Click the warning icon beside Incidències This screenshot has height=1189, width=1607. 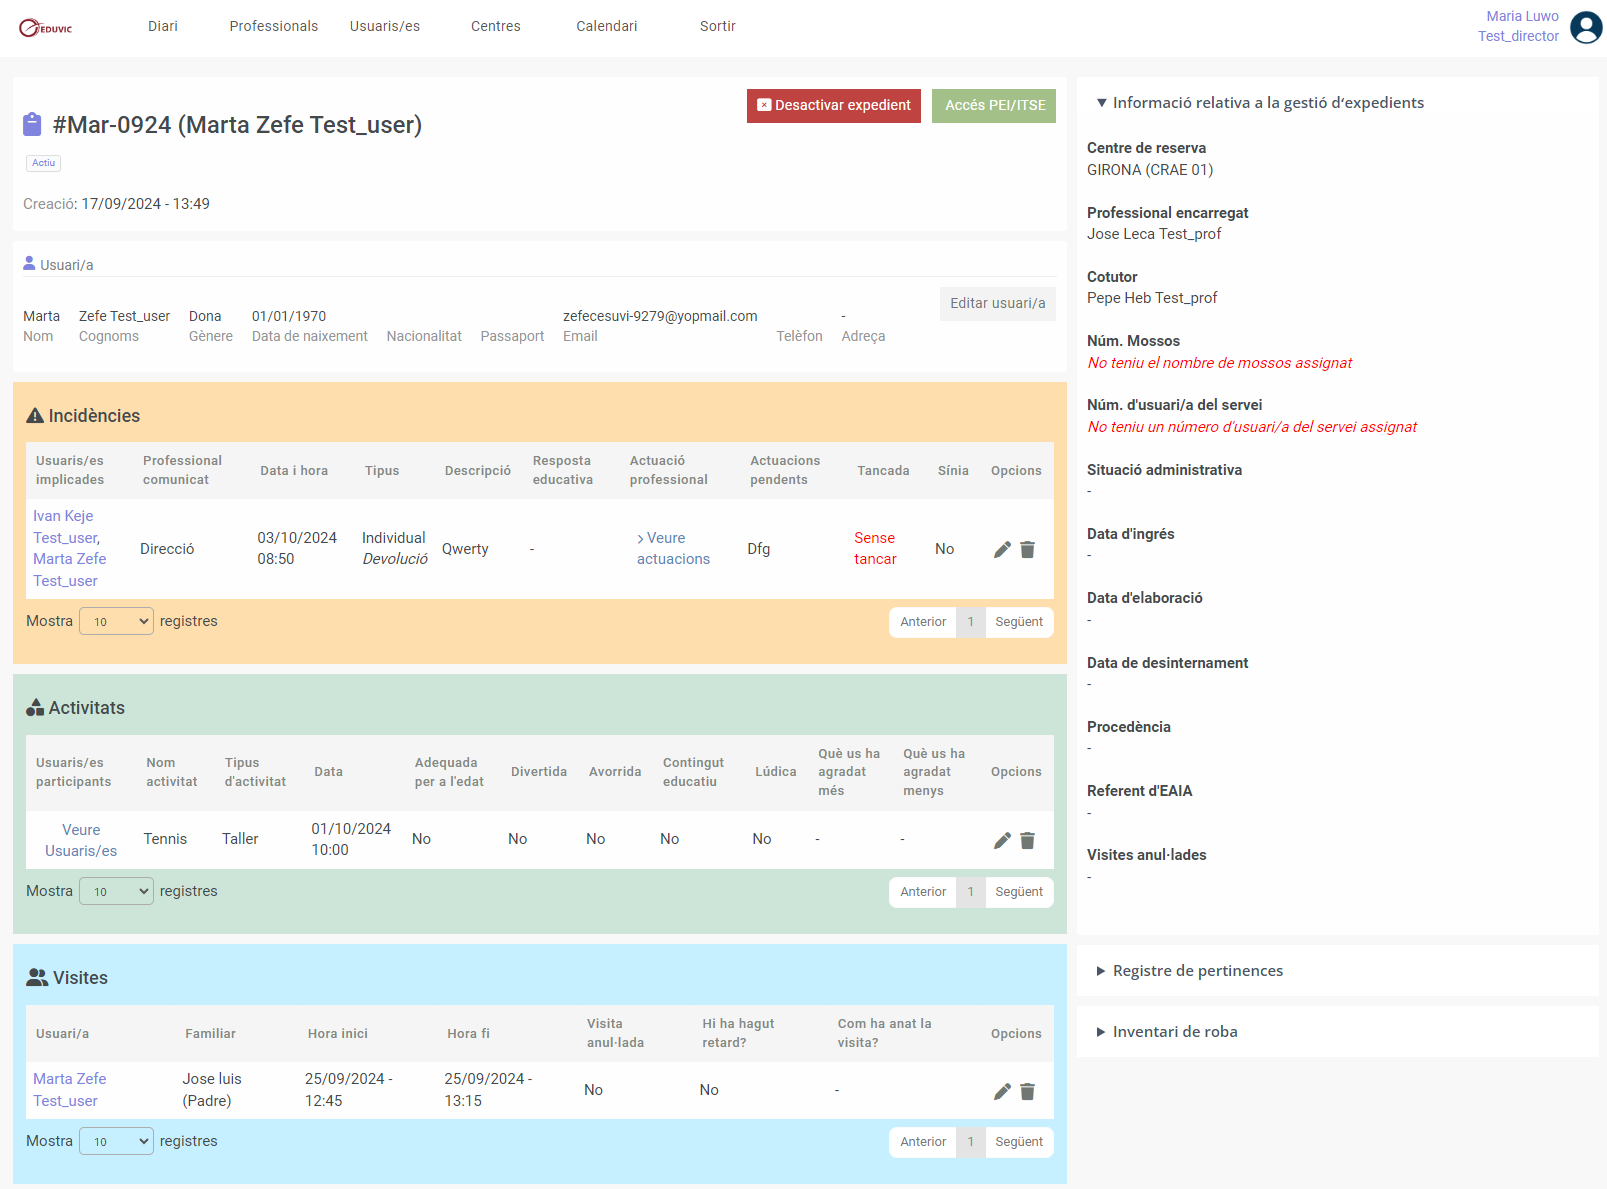35,416
